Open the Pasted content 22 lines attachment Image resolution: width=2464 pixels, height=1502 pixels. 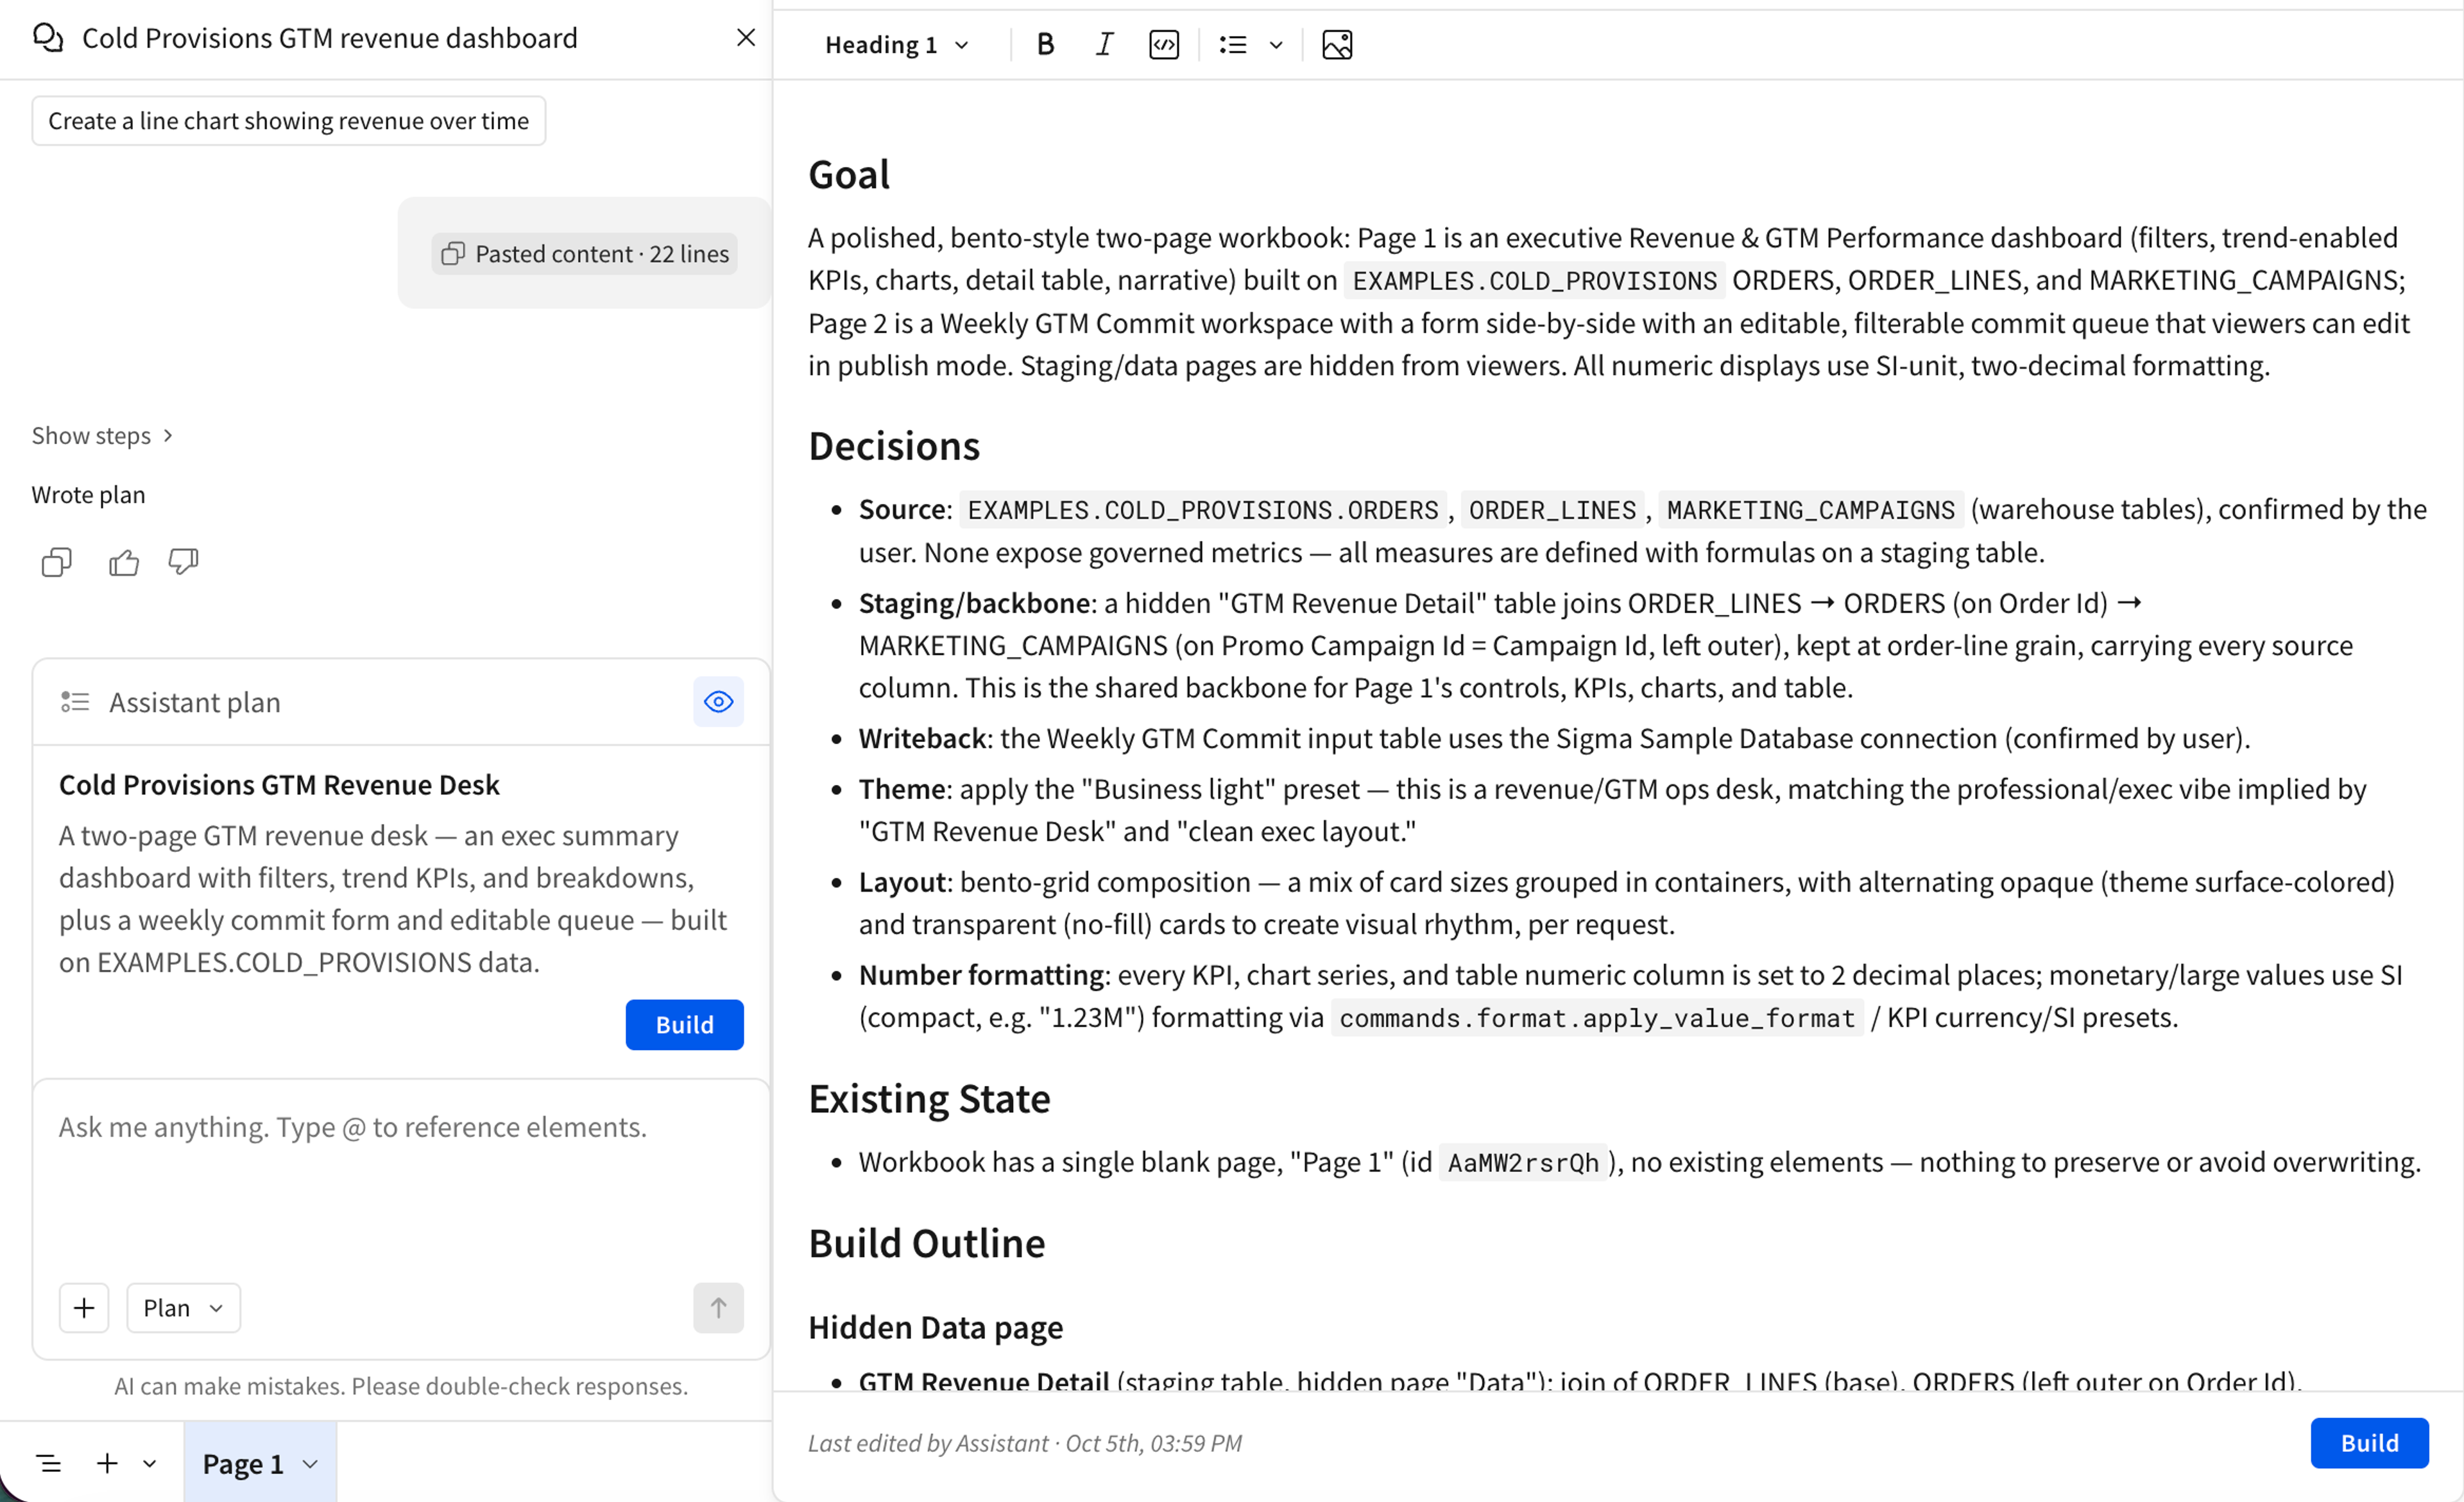click(x=584, y=254)
